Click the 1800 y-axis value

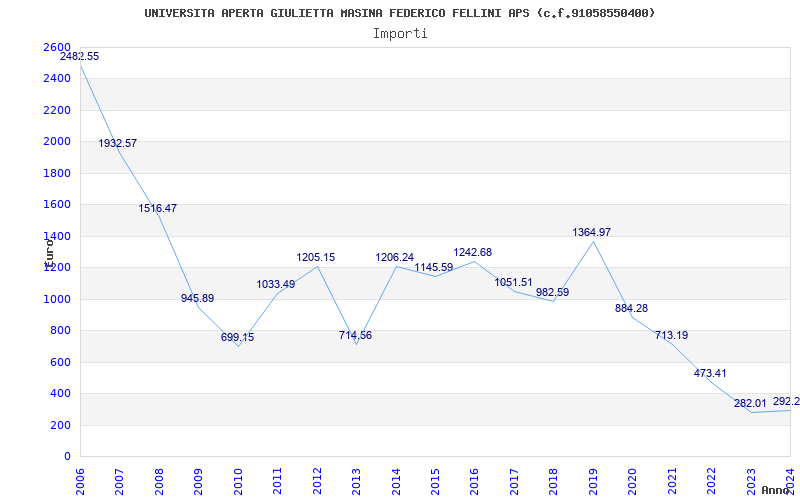coord(57,173)
